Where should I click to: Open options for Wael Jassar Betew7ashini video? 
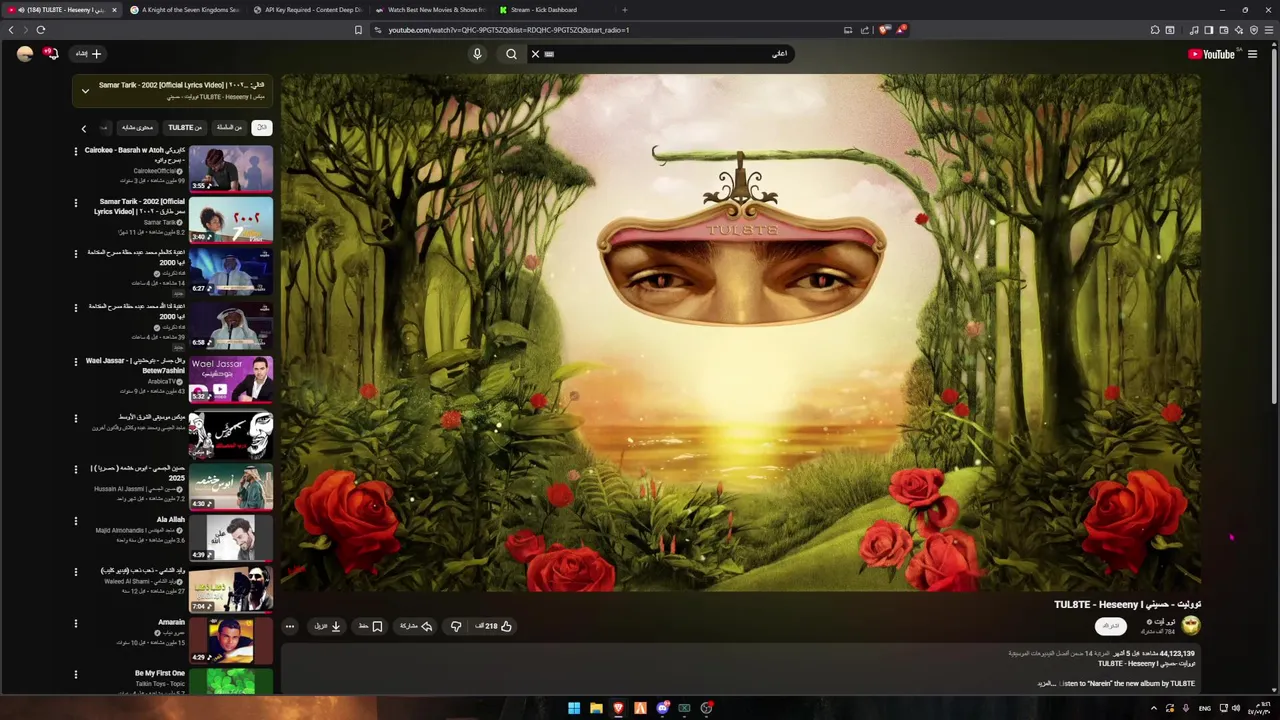[x=75, y=361]
